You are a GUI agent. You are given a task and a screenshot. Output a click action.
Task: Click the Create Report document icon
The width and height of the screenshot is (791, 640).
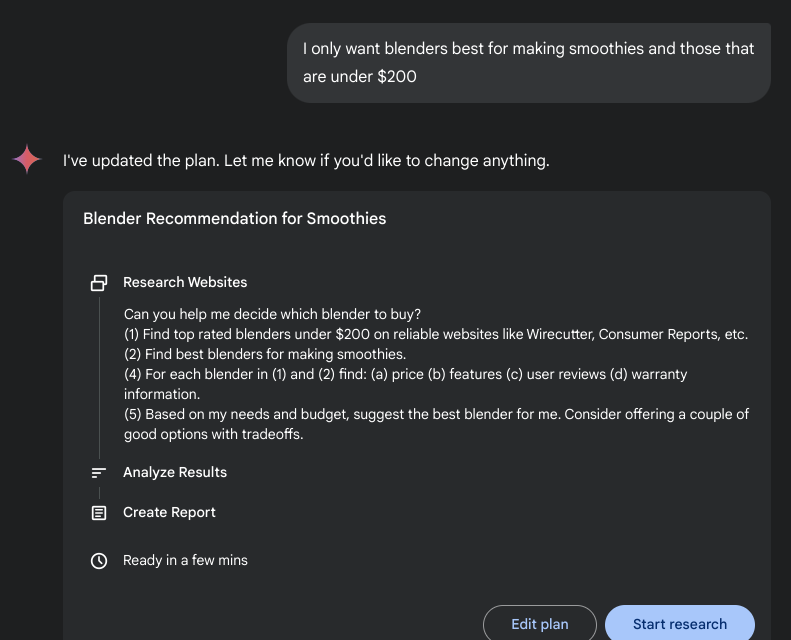[x=99, y=513]
